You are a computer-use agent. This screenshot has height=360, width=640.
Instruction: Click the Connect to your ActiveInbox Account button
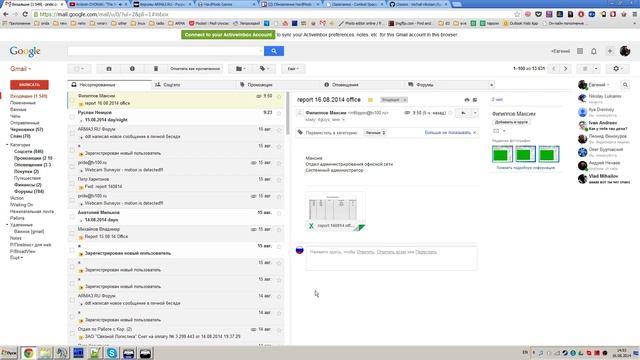(228, 35)
